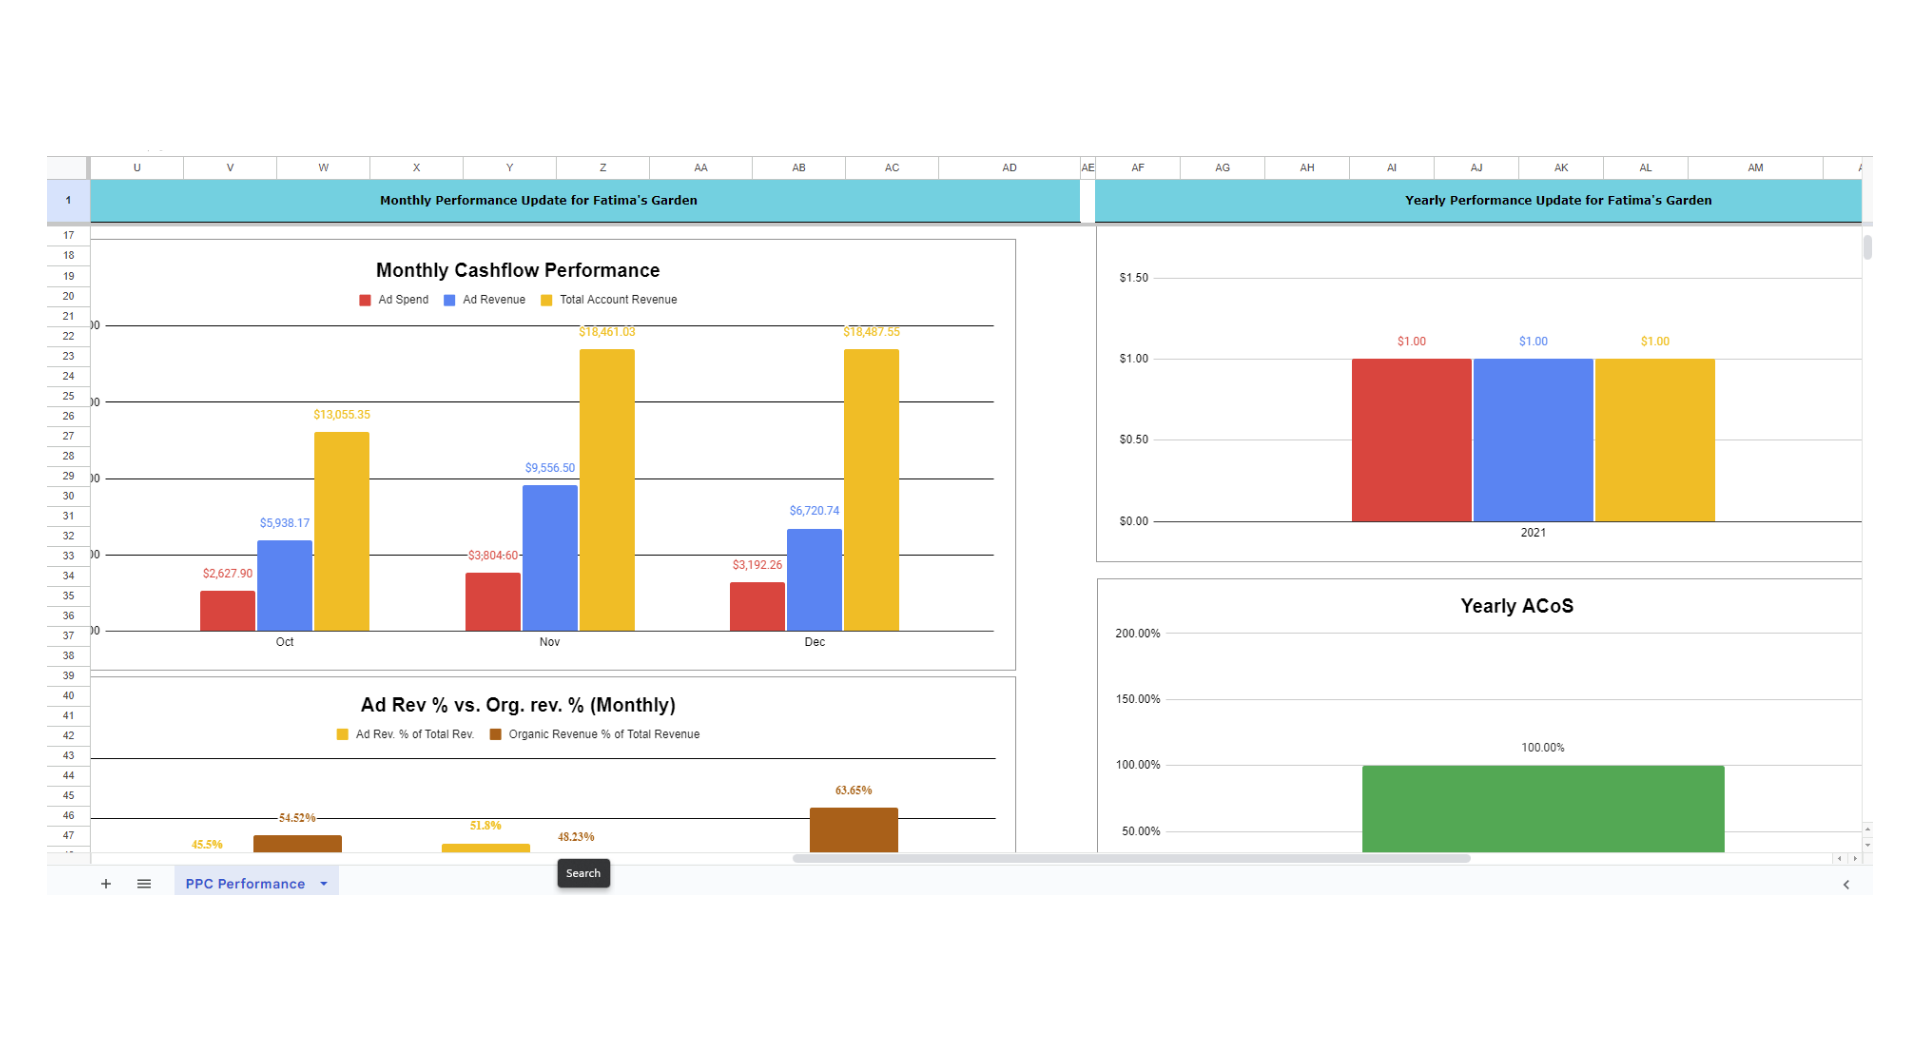Screen dimensions: 1920x1045
Task: Select row 17 header
Action: (x=68, y=236)
